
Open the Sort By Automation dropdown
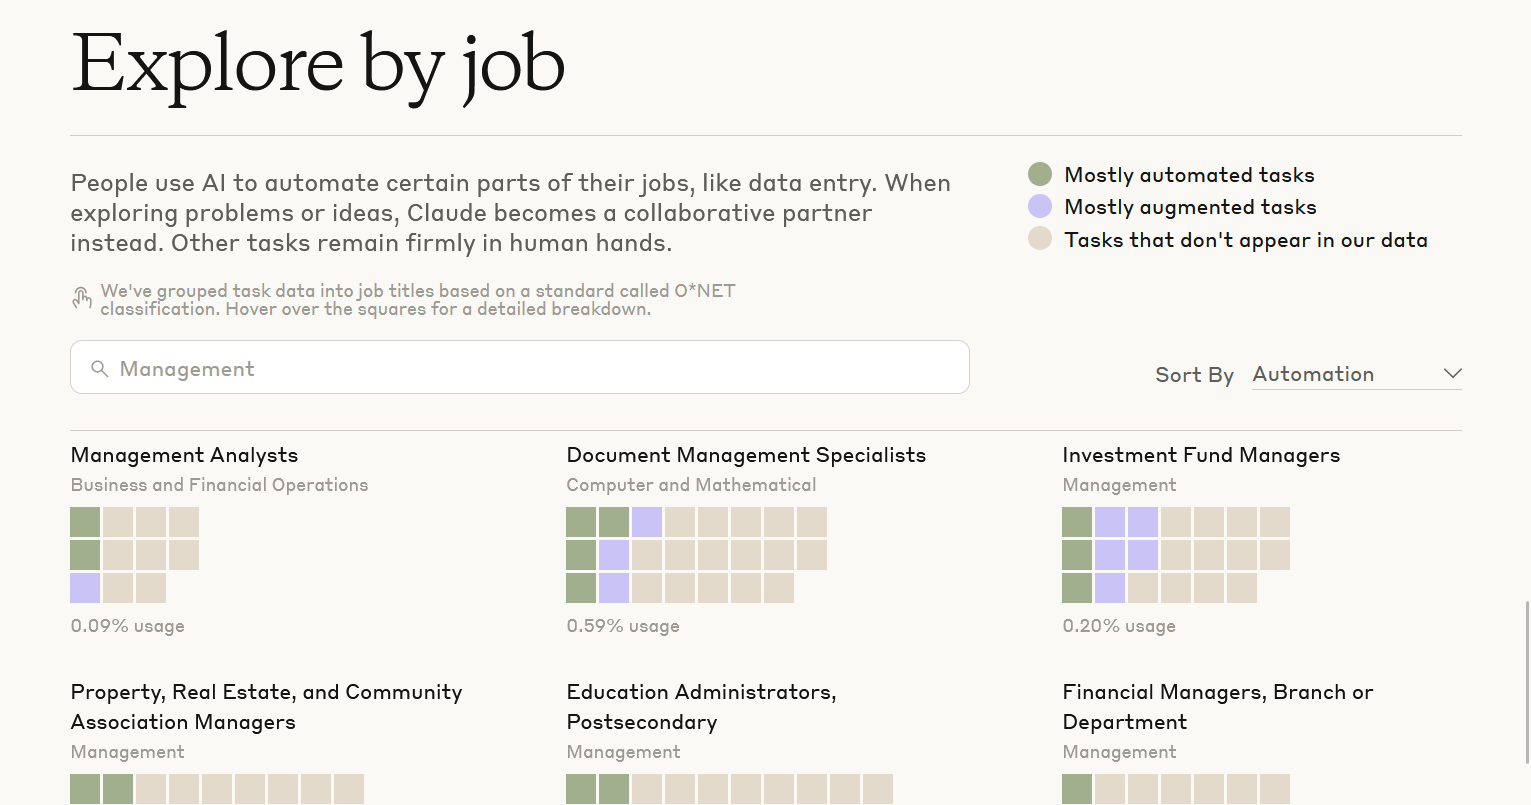coord(1355,374)
